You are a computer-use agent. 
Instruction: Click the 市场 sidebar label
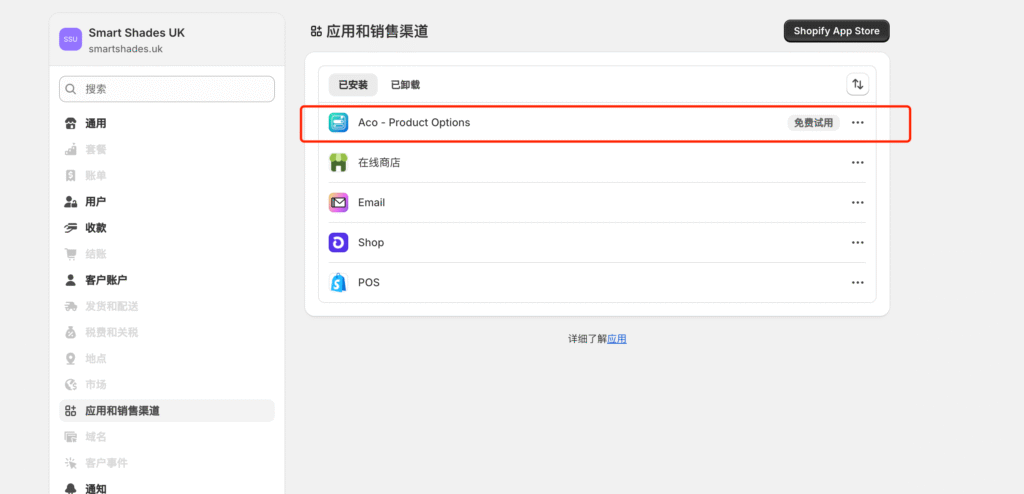tap(95, 385)
